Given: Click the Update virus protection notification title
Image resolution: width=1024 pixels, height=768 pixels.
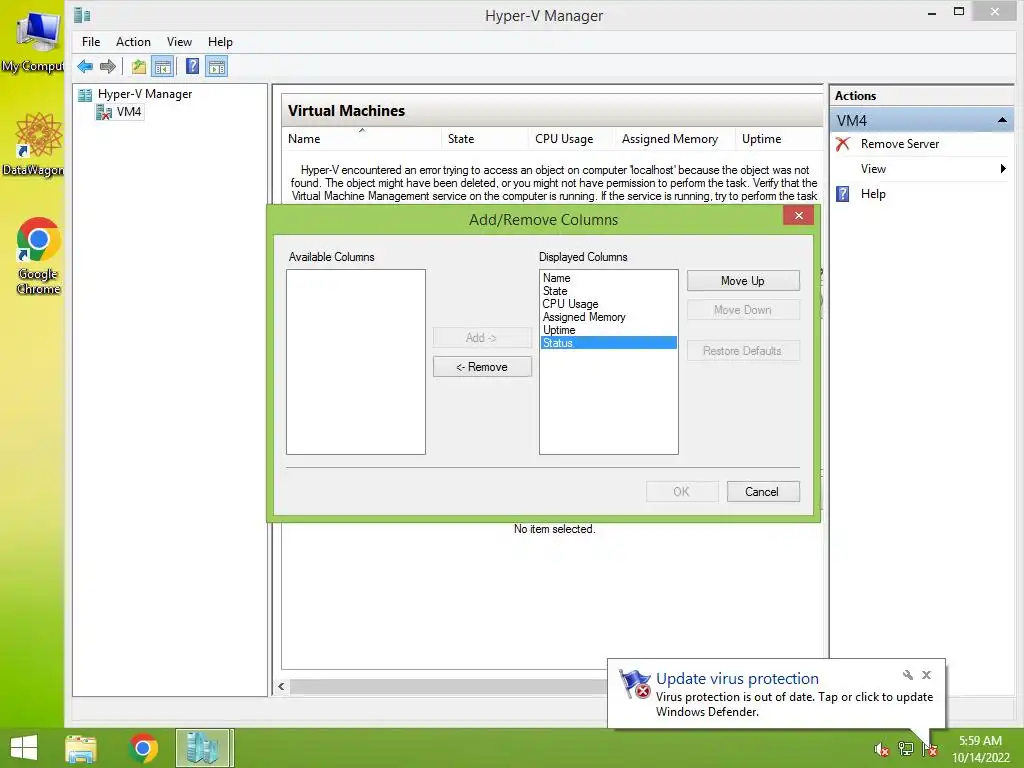Looking at the screenshot, I should (737, 679).
